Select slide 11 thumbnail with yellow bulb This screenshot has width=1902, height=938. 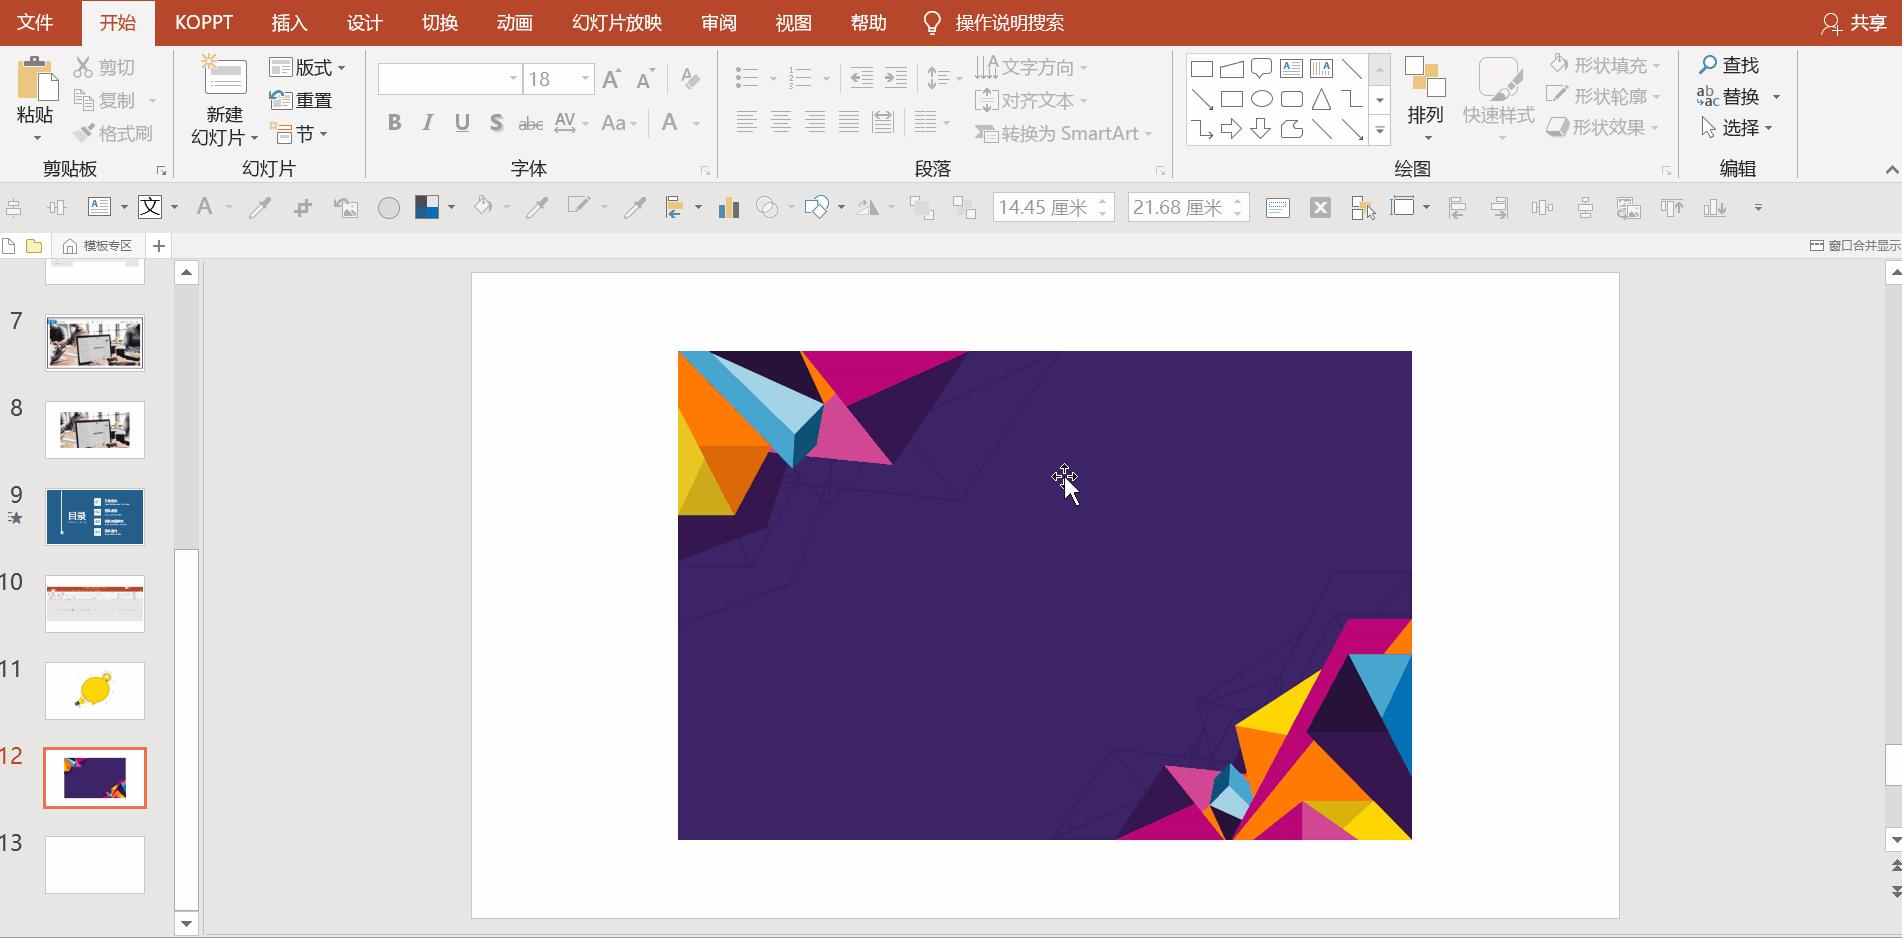[x=95, y=690]
